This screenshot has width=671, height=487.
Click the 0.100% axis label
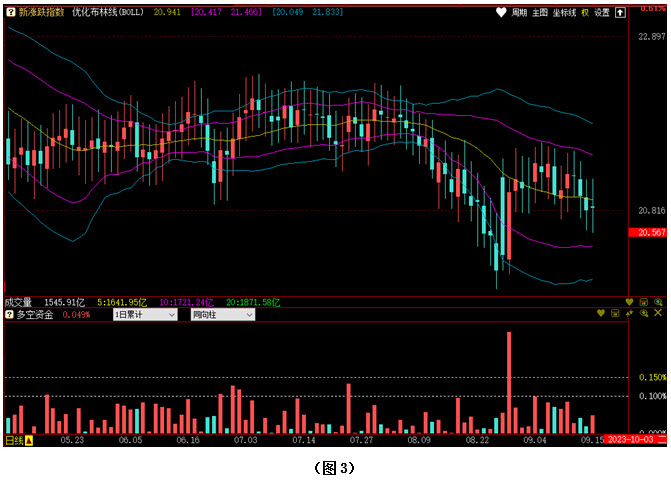point(653,396)
